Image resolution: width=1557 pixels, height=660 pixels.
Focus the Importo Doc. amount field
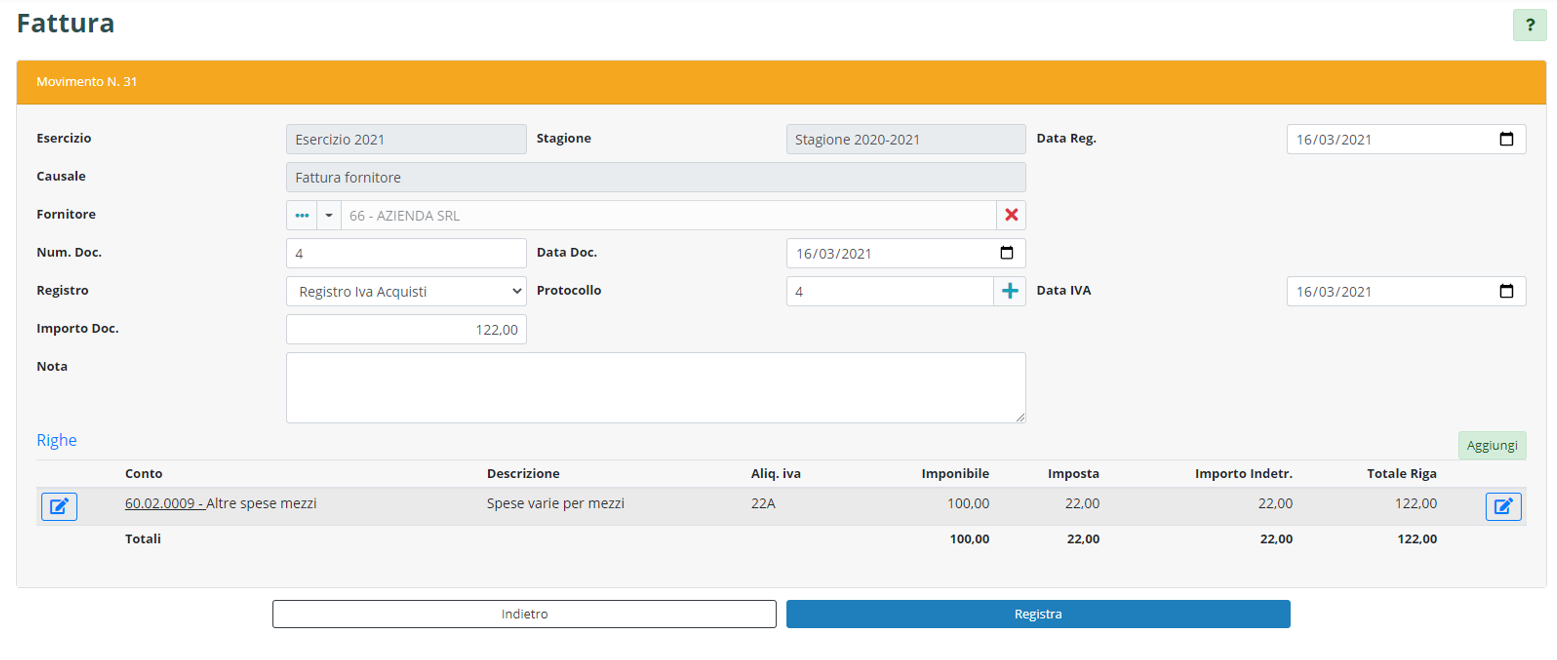406,329
